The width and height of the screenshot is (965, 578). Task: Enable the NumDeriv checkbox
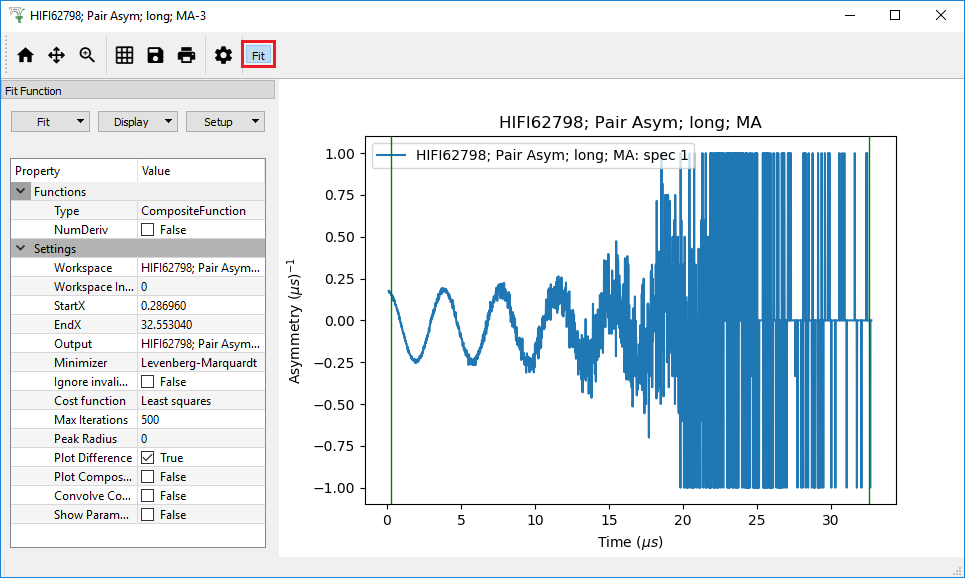click(148, 230)
